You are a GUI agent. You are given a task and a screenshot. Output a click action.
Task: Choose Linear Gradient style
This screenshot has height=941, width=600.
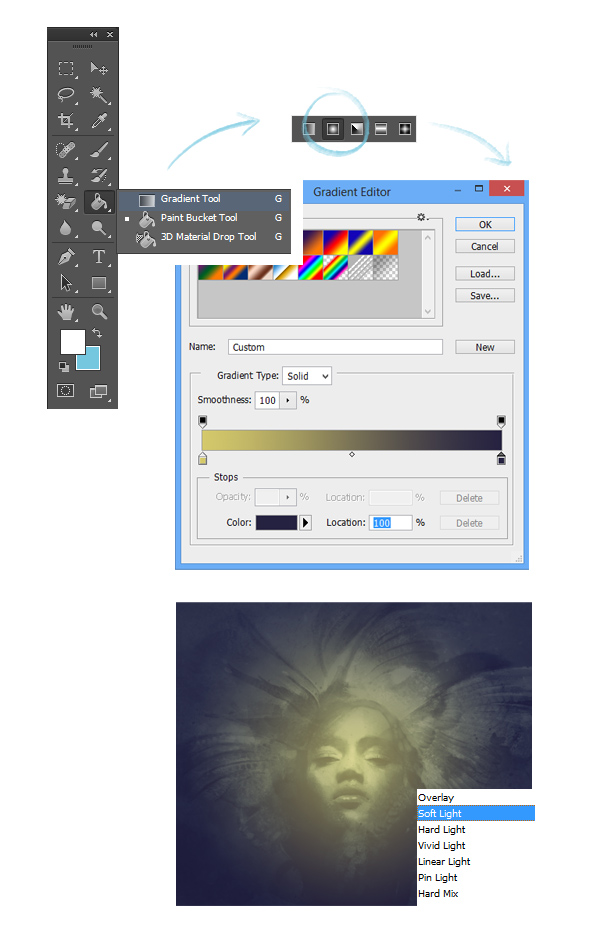(308, 129)
